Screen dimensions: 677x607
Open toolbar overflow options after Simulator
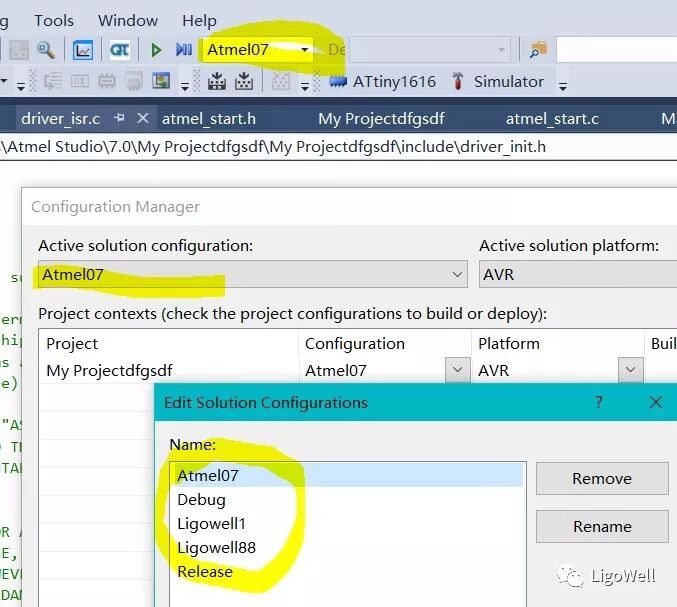click(x=563, y=86)
